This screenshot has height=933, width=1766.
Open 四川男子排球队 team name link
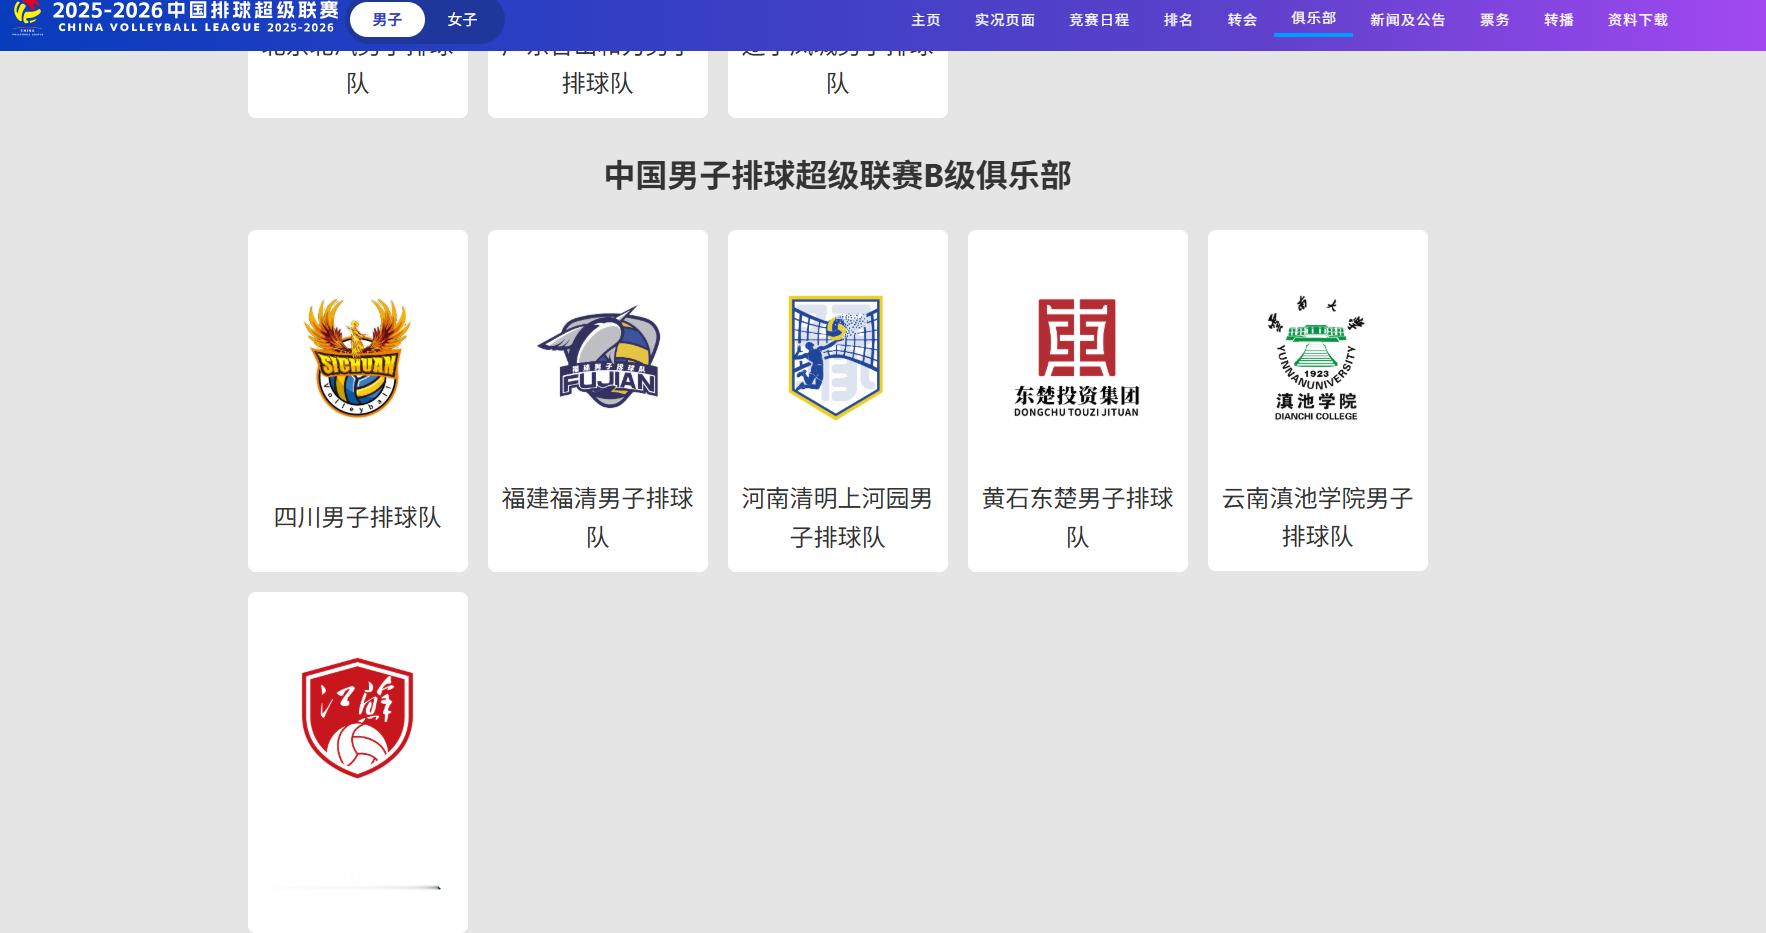click(357, 517)
